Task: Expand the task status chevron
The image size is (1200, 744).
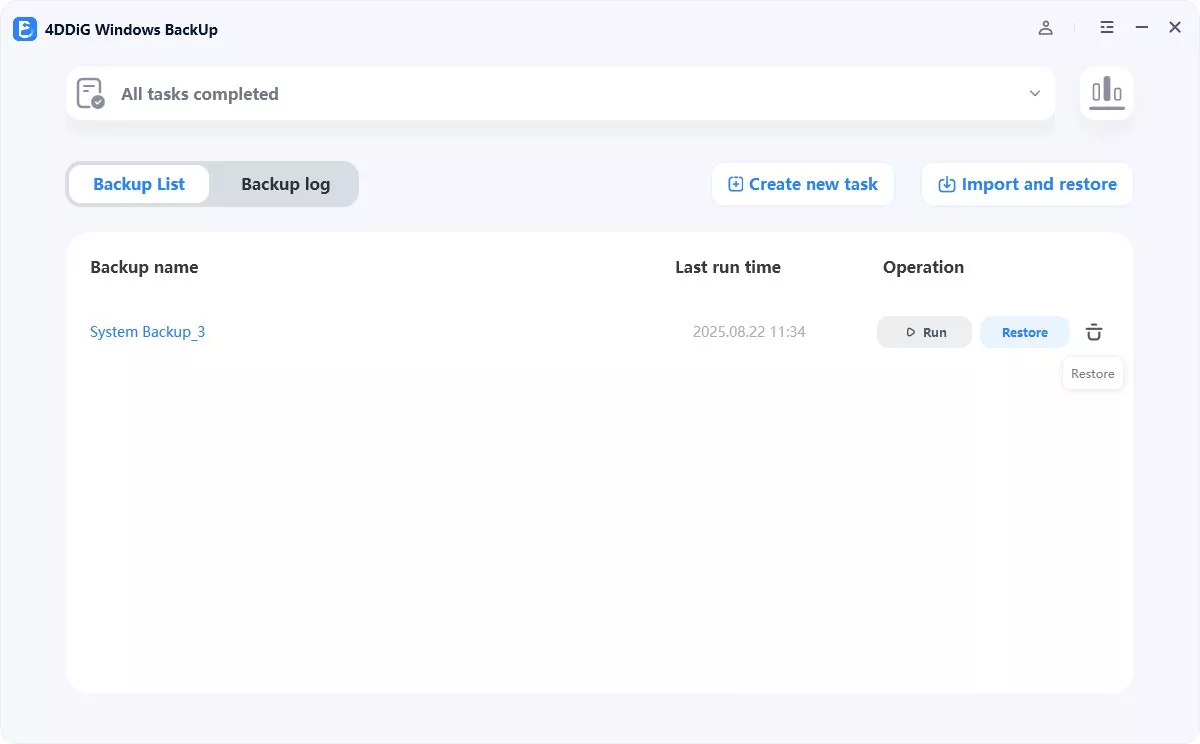Action: click(x=1035, y=94)
